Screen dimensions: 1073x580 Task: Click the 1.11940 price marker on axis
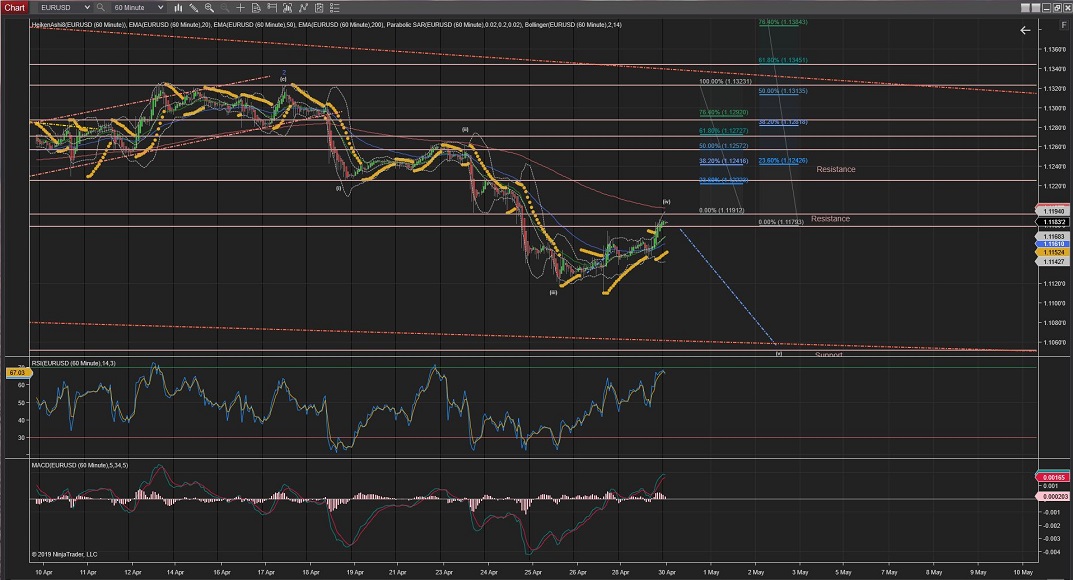point(1054,211)
